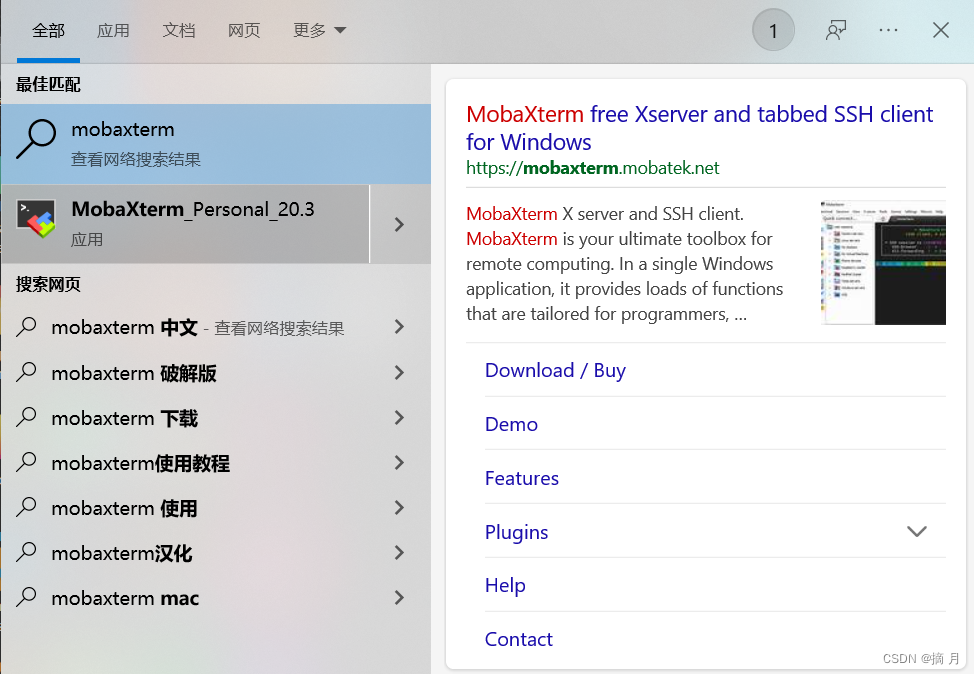Select the mobaxterm 下载 suggestion text

124,419
